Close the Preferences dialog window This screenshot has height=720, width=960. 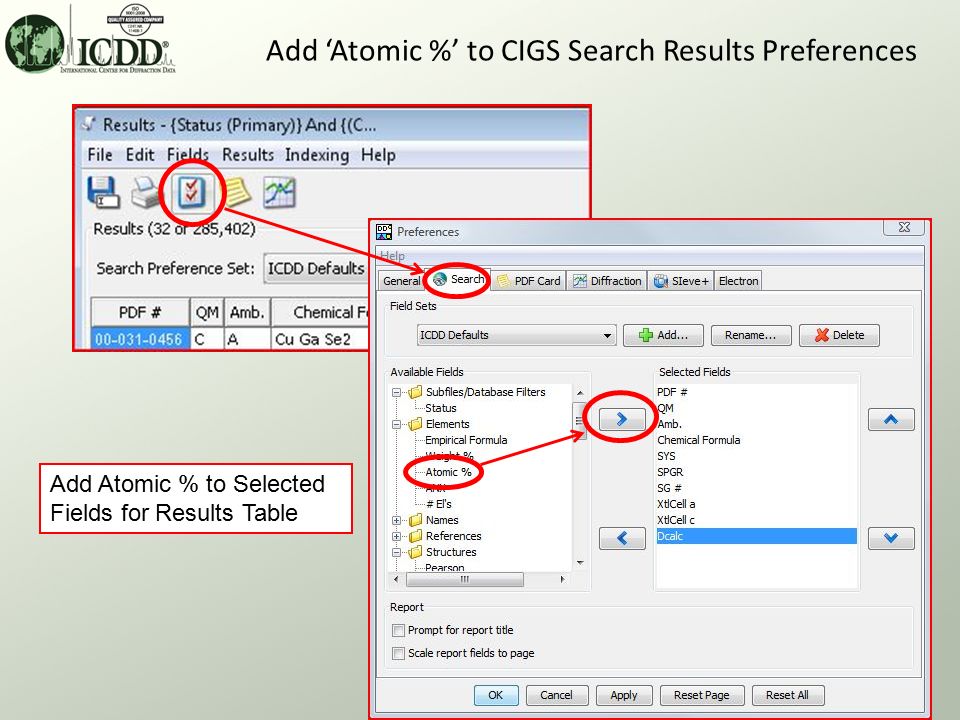(904, 227)
